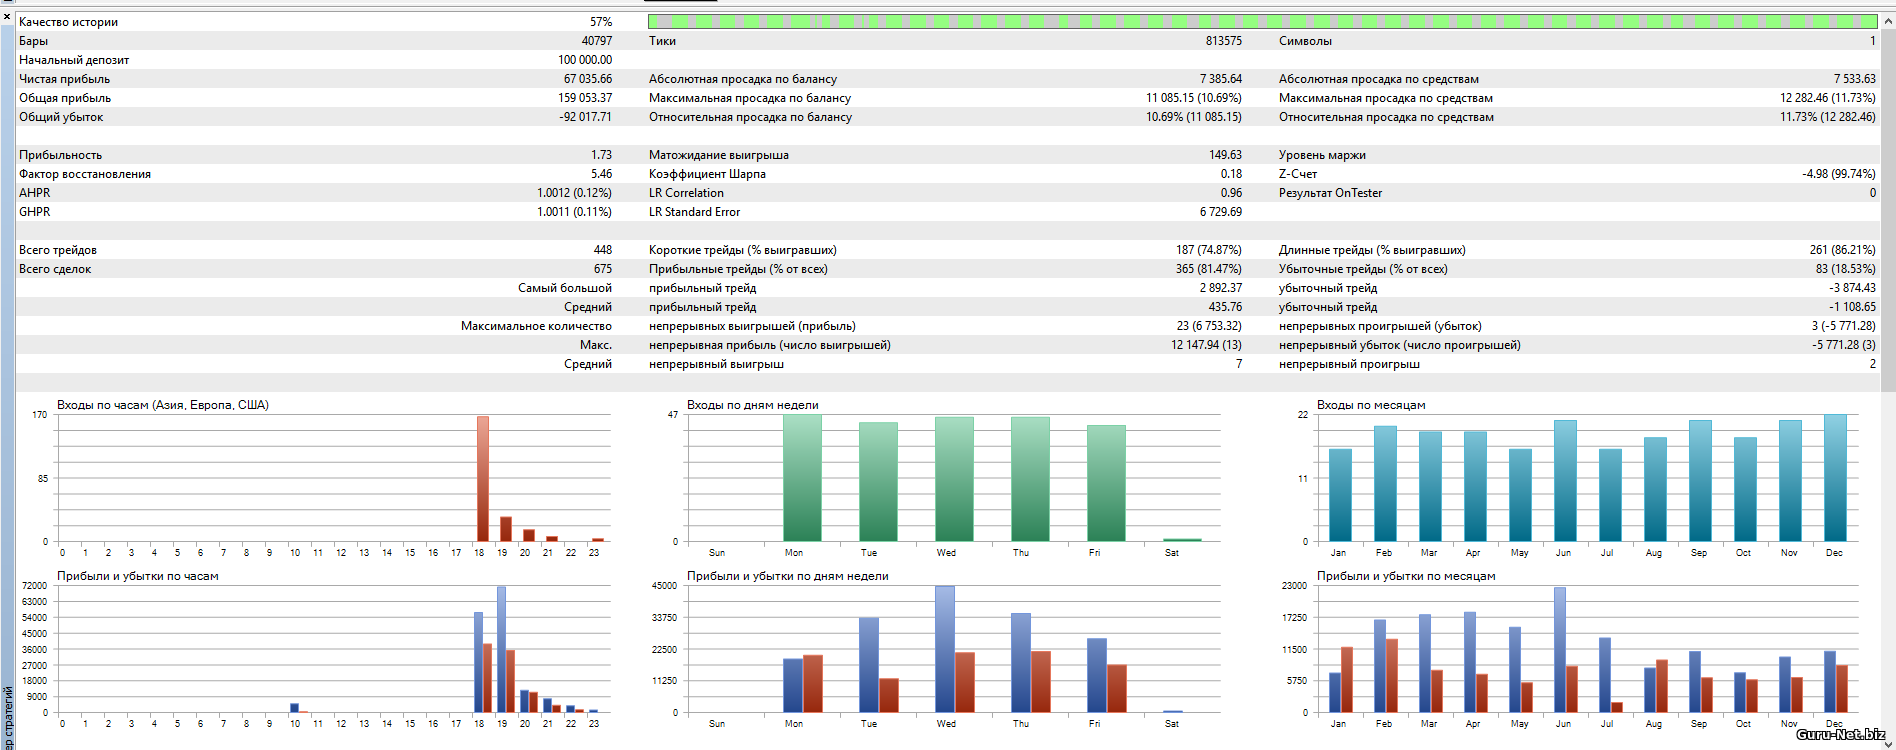1896x750 pixels.
Task: Select the short trades value "187 (74.87%)"
Action: pyautogui.click(x=1208, y=250)
